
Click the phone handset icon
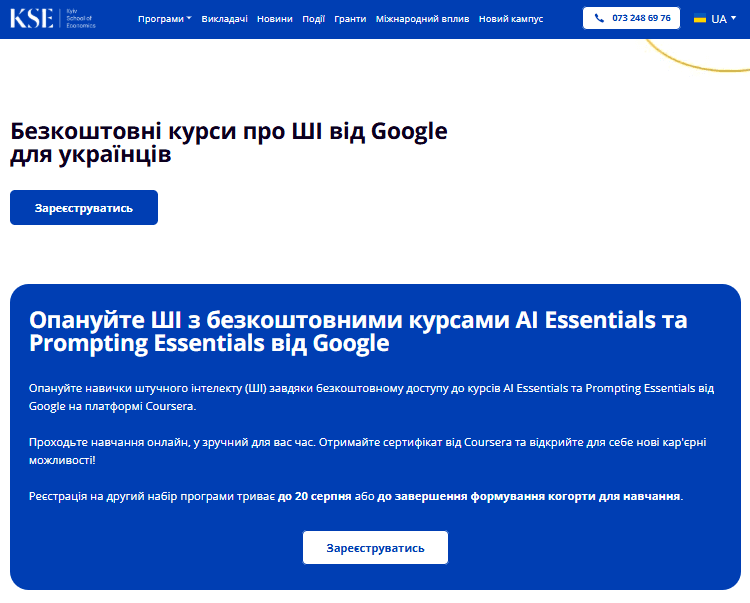[x=599, y=18]
